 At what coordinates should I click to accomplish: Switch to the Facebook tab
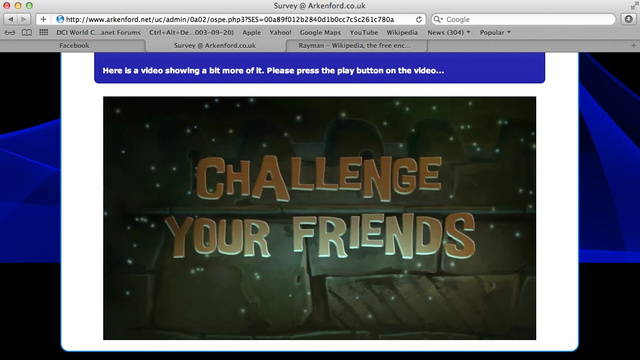(74, 45)
